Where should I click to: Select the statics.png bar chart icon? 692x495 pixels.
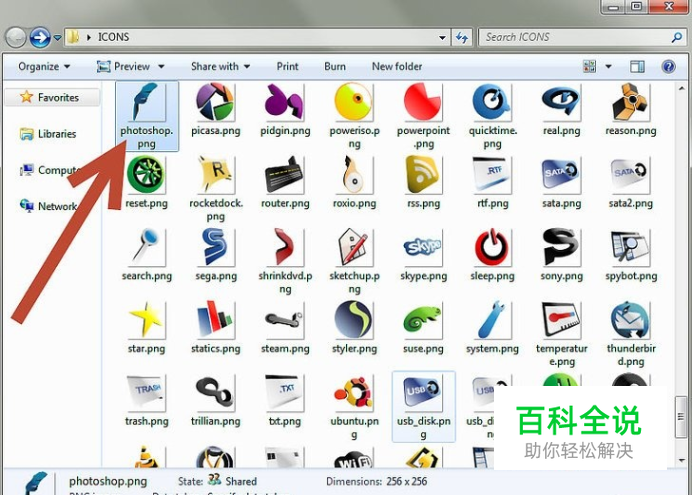(x=215, y=320)
